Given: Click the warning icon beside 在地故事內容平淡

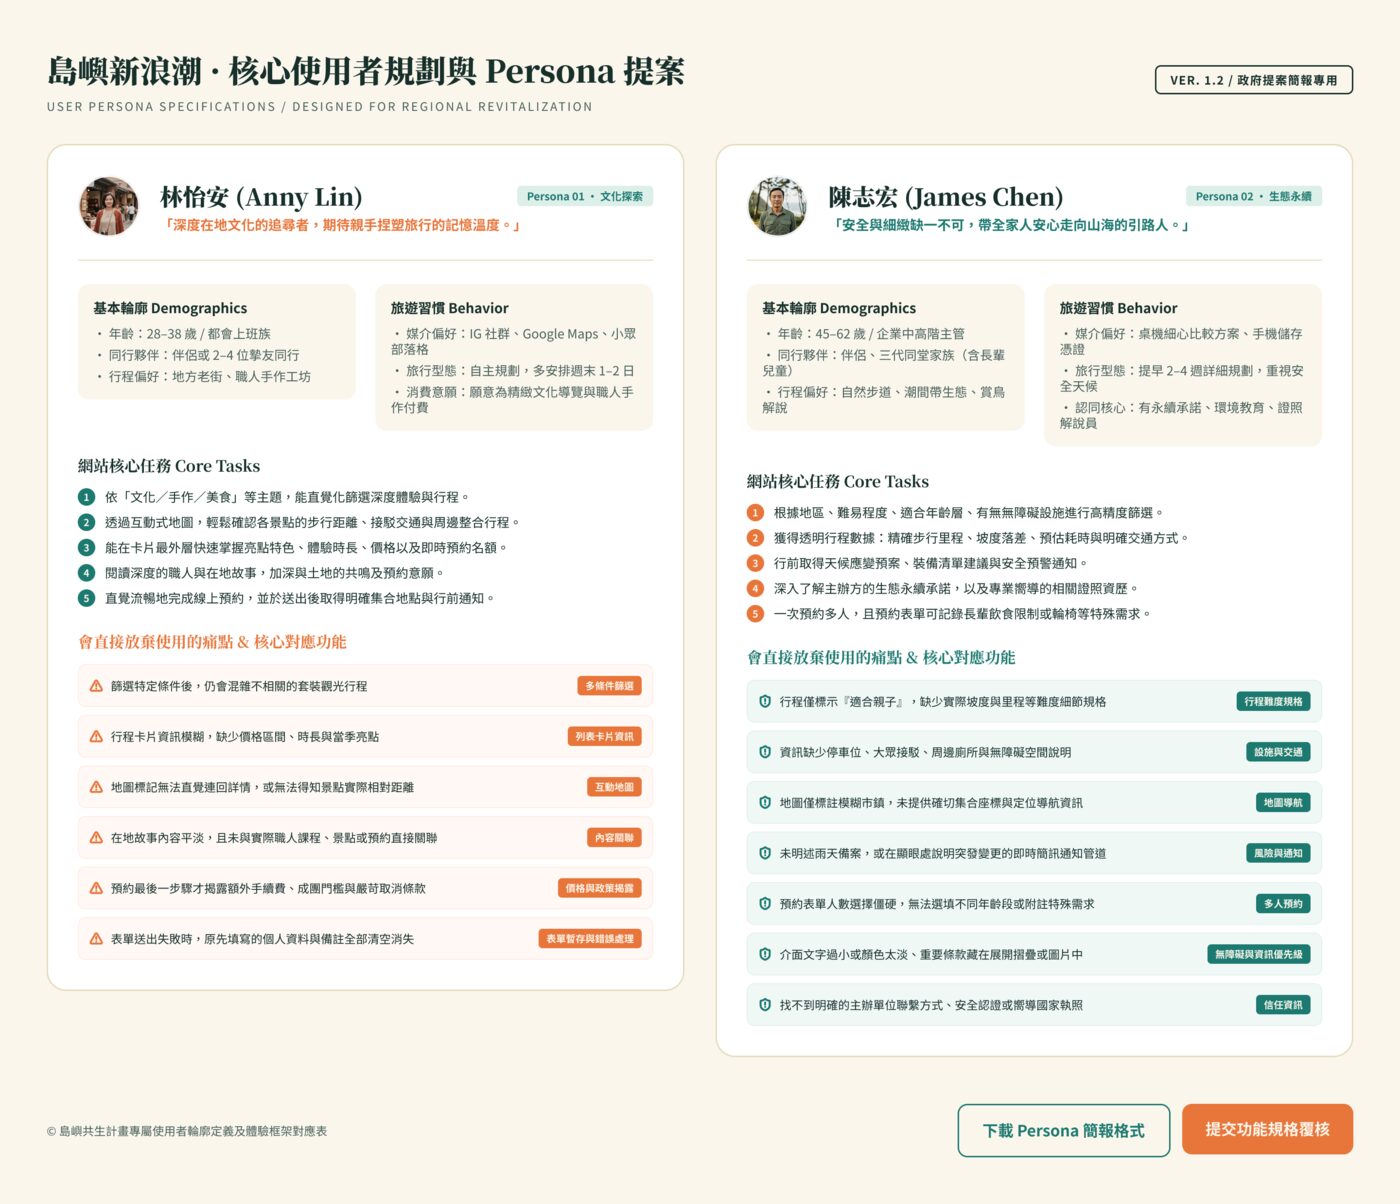Looking at the screenshot, I should coord(96,838).
